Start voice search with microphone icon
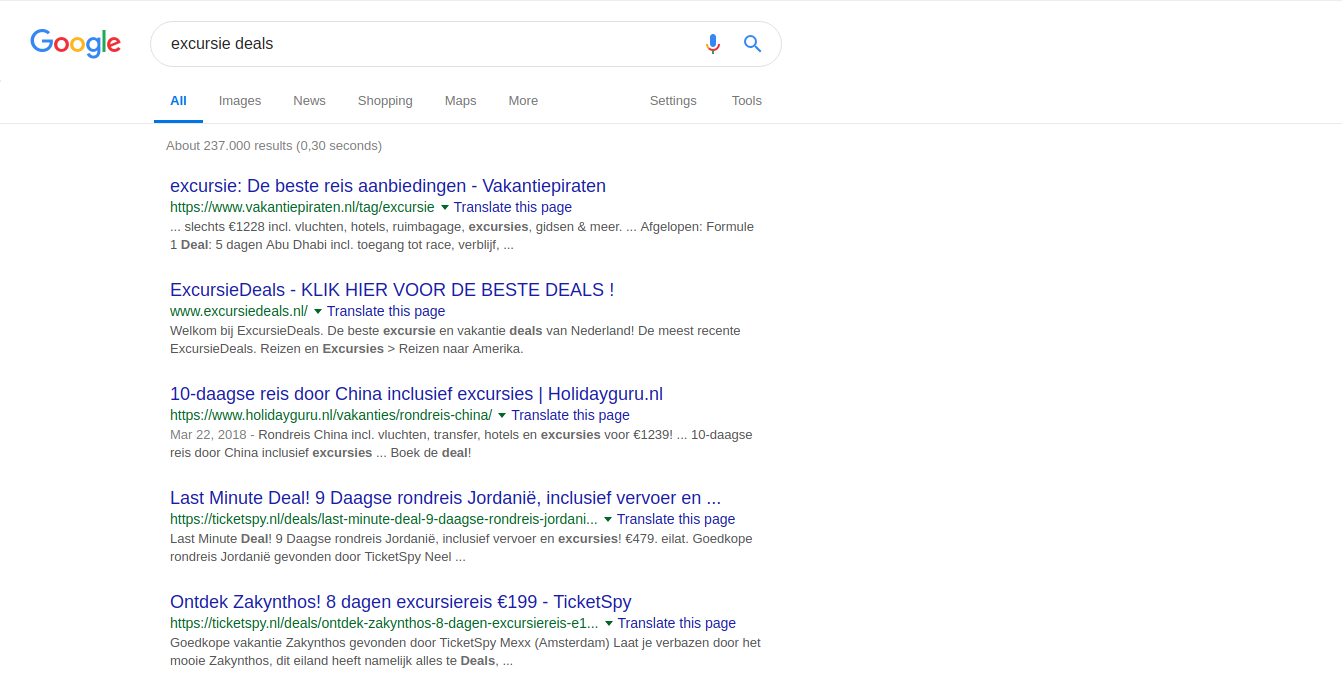The image size is (1342, 689). [712, 44]
